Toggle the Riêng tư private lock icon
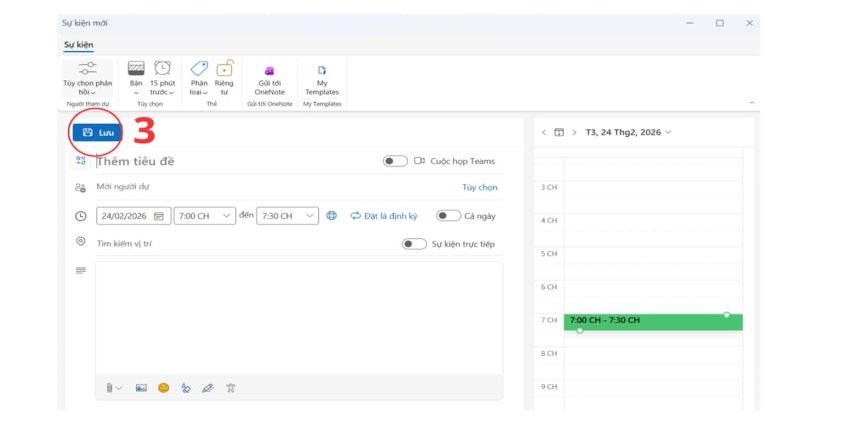850x425 pixels. pyautogui.click(x=224, y=68)
